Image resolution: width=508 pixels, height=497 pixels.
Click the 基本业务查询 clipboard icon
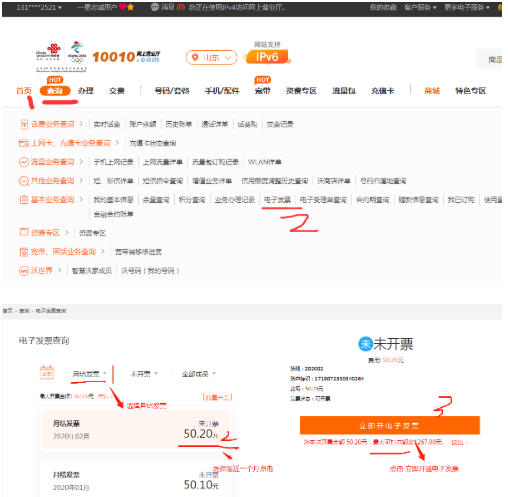[x=24, y=200]
